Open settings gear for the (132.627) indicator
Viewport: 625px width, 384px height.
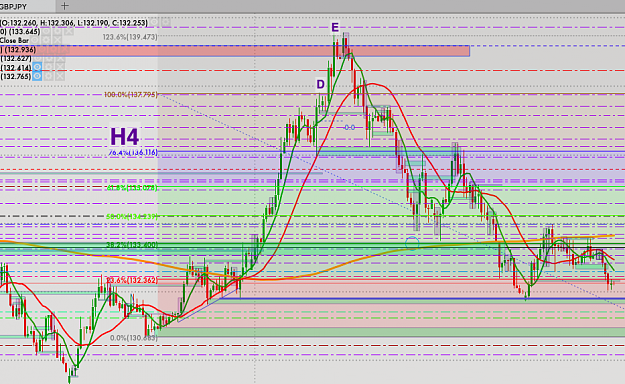point(49,58)
